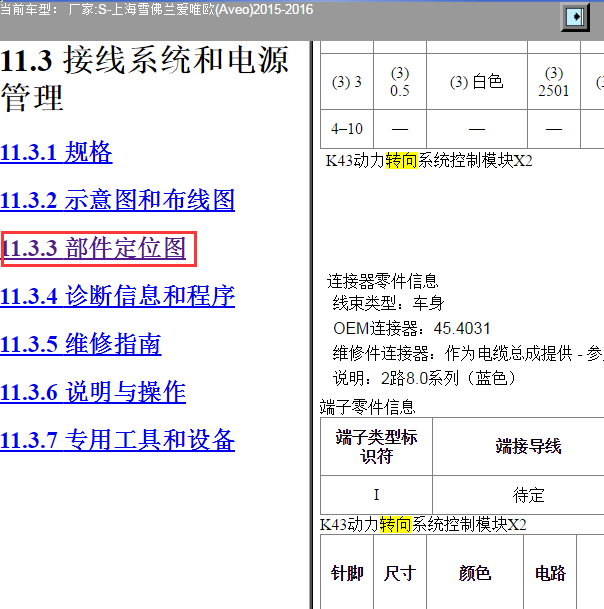Click table cell (3) 3
604x609 pixels.
pos(346,82)
